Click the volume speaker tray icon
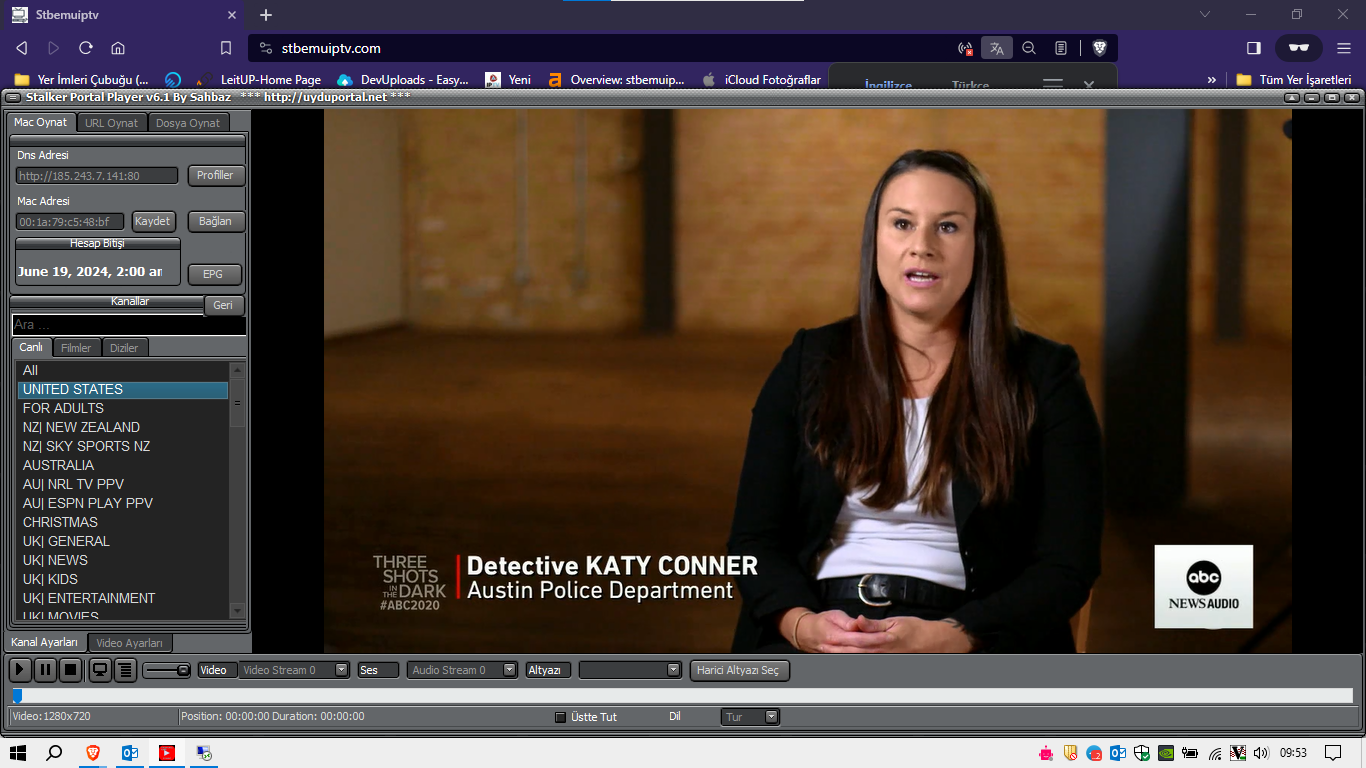Screen dimensions: 1366x768 pyautogui.click(x=1261, y=753)
